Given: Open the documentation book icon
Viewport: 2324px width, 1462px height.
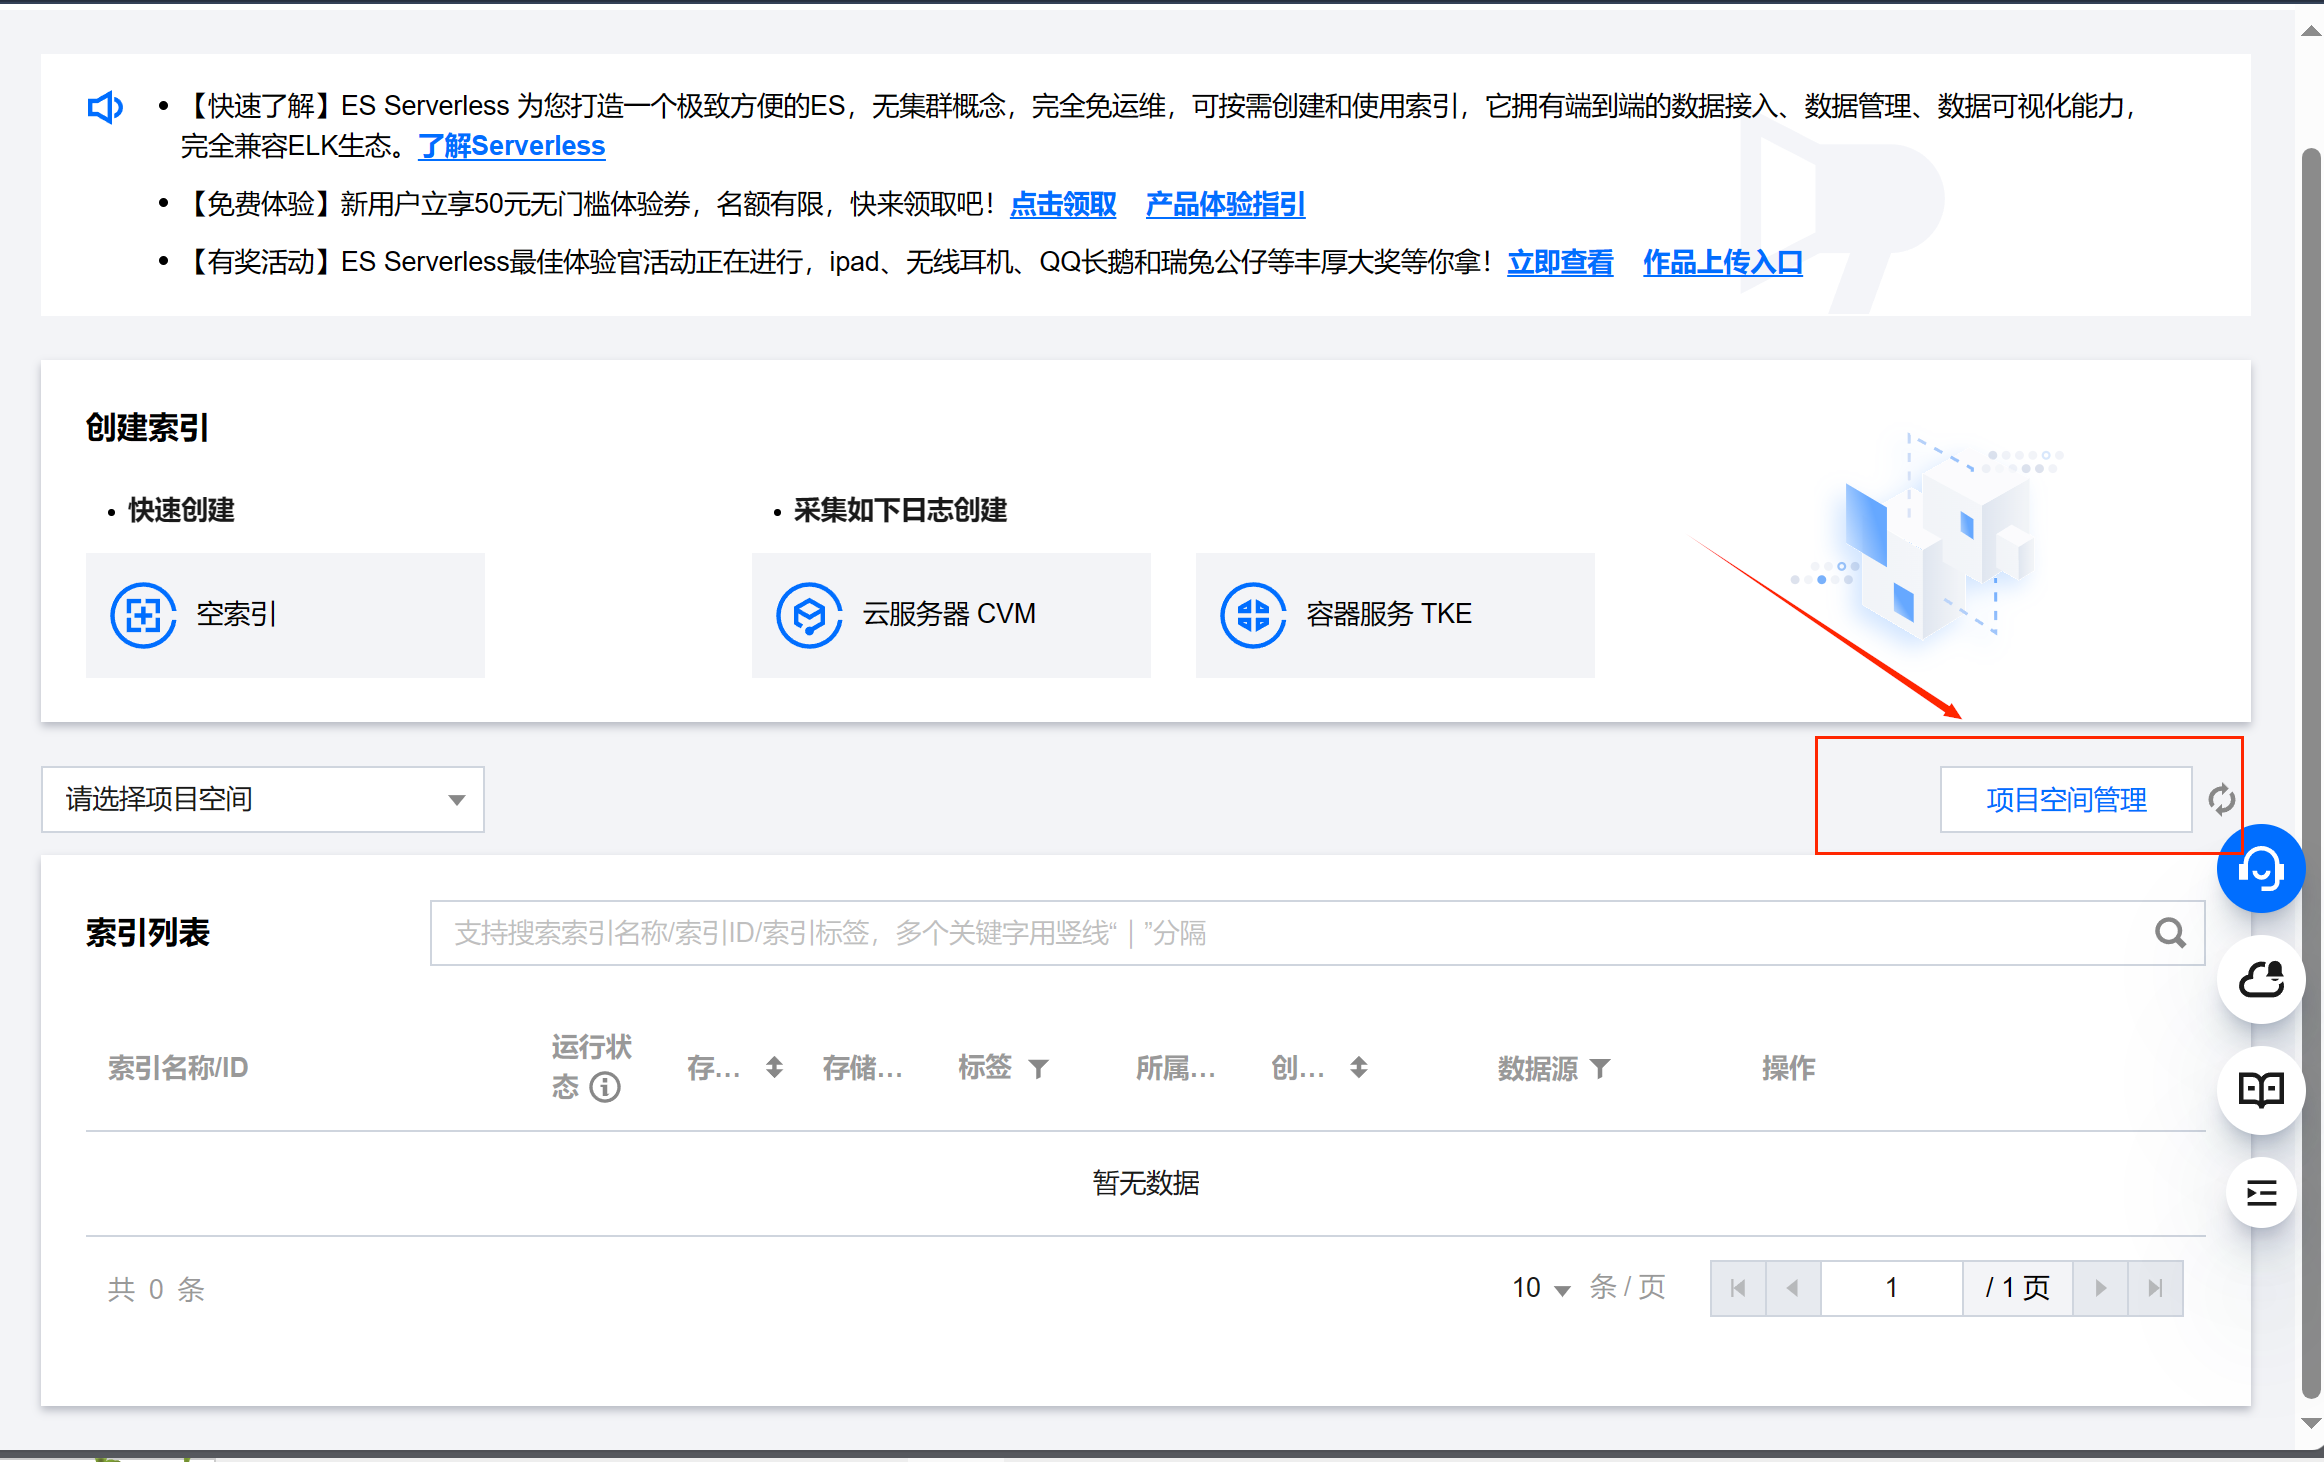Looking at the screenshot, I should (x=2260, y=1089).
